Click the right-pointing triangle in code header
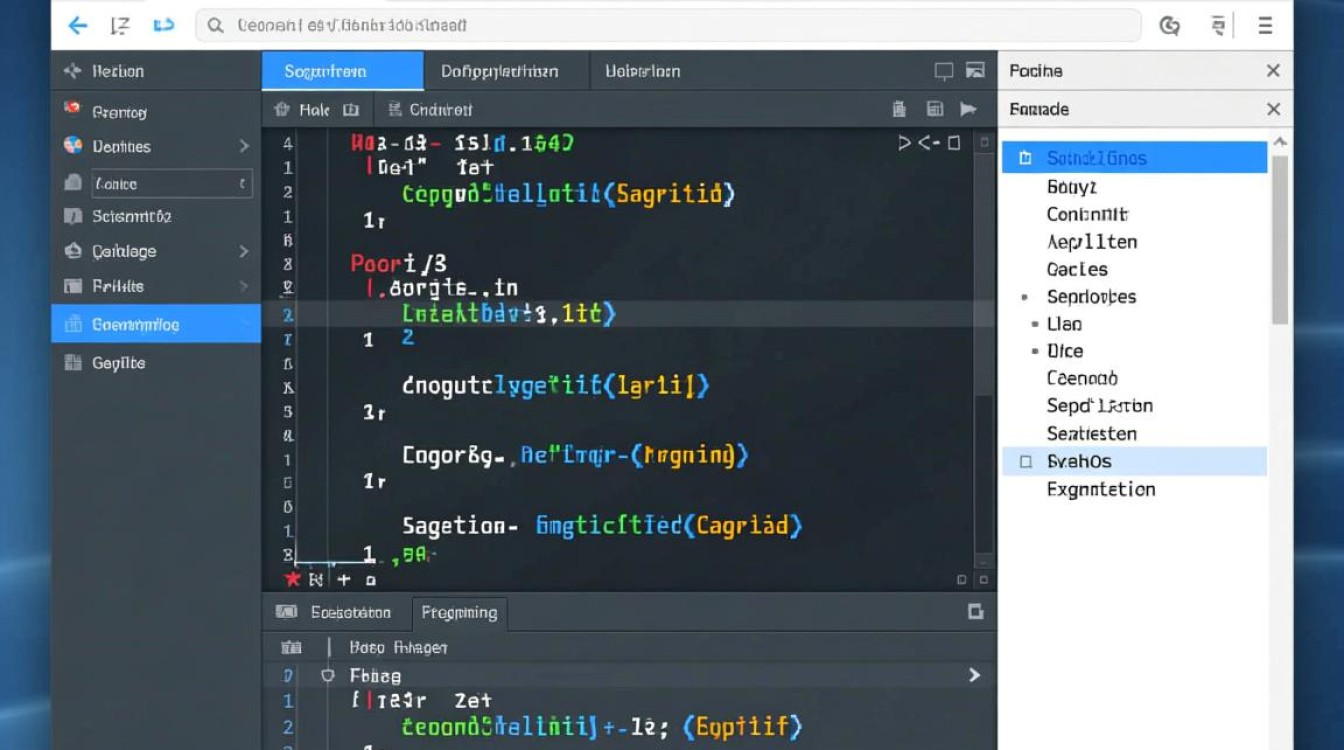Viewport: 1344px width, 750px height. (904, 143)
